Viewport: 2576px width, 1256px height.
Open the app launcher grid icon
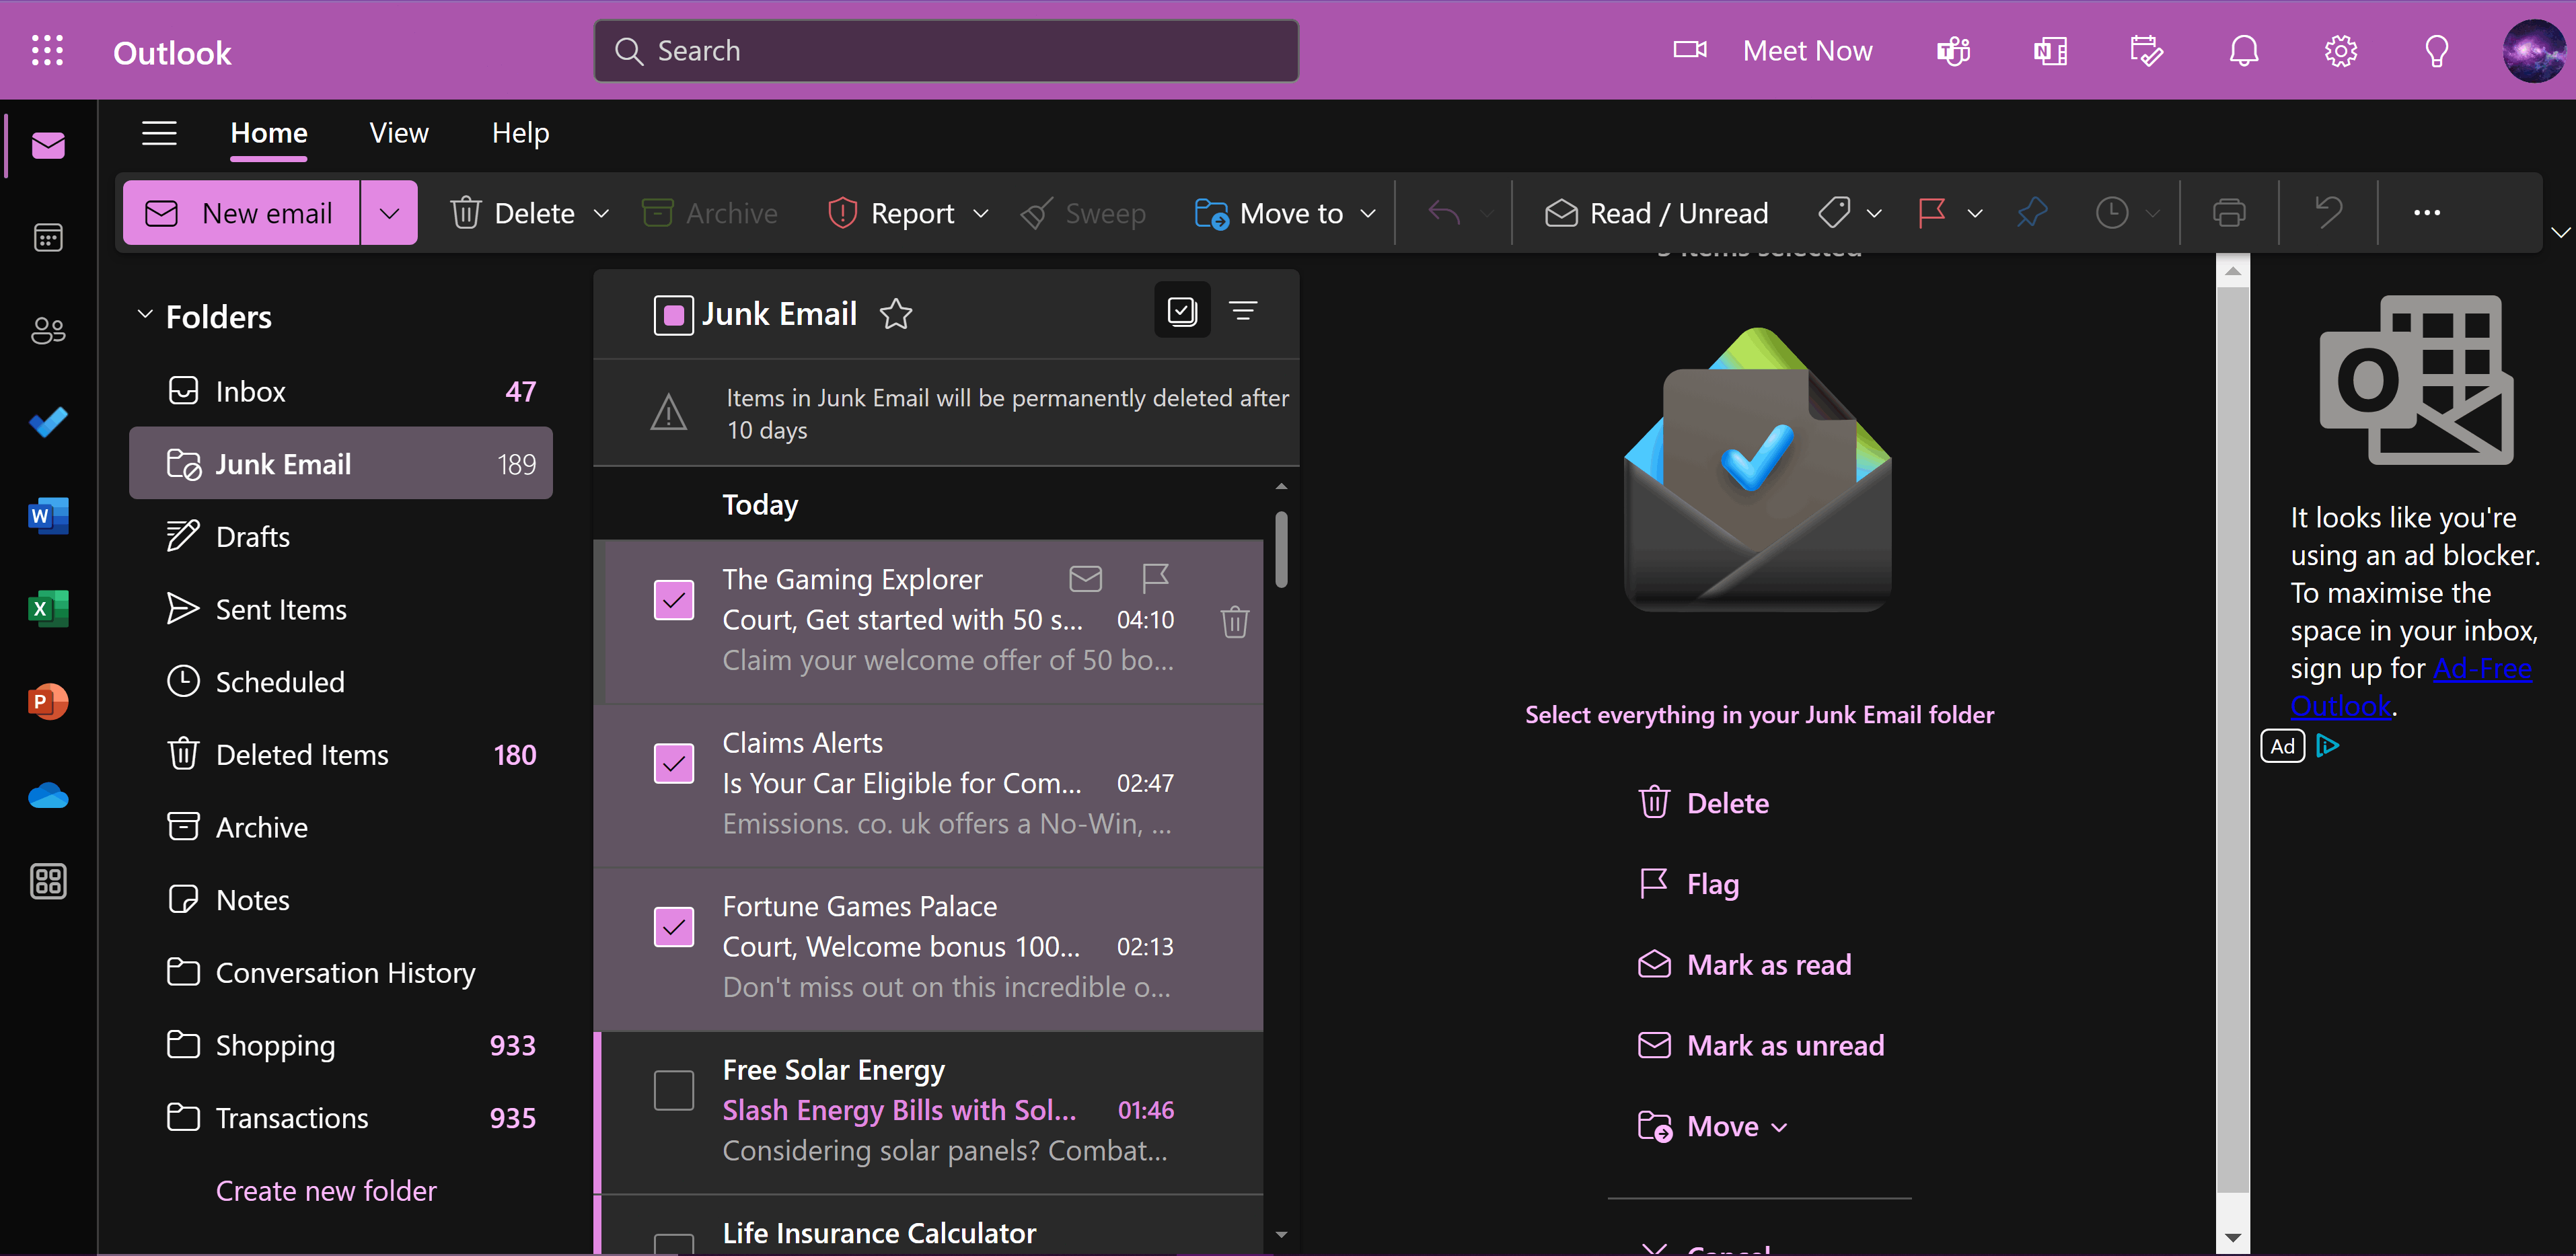(x=47, y=50)
